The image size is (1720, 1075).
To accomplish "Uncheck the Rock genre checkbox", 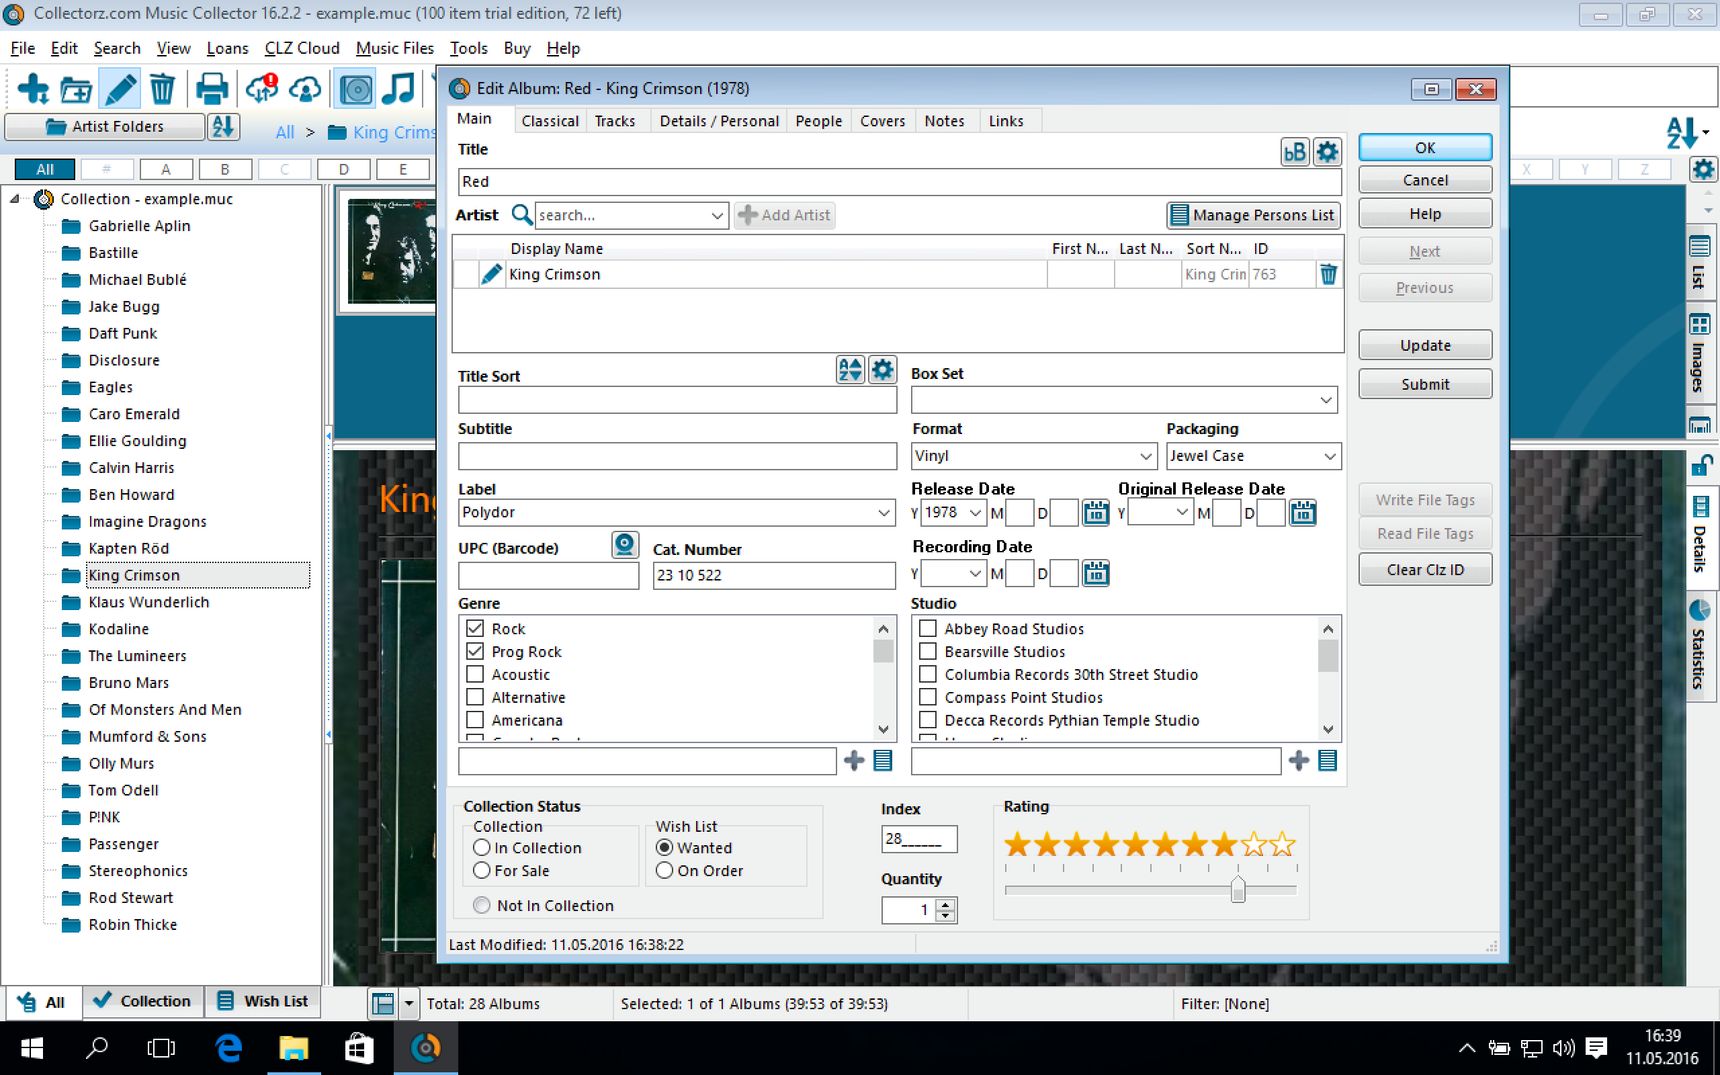I will click(x=475, y=628).
